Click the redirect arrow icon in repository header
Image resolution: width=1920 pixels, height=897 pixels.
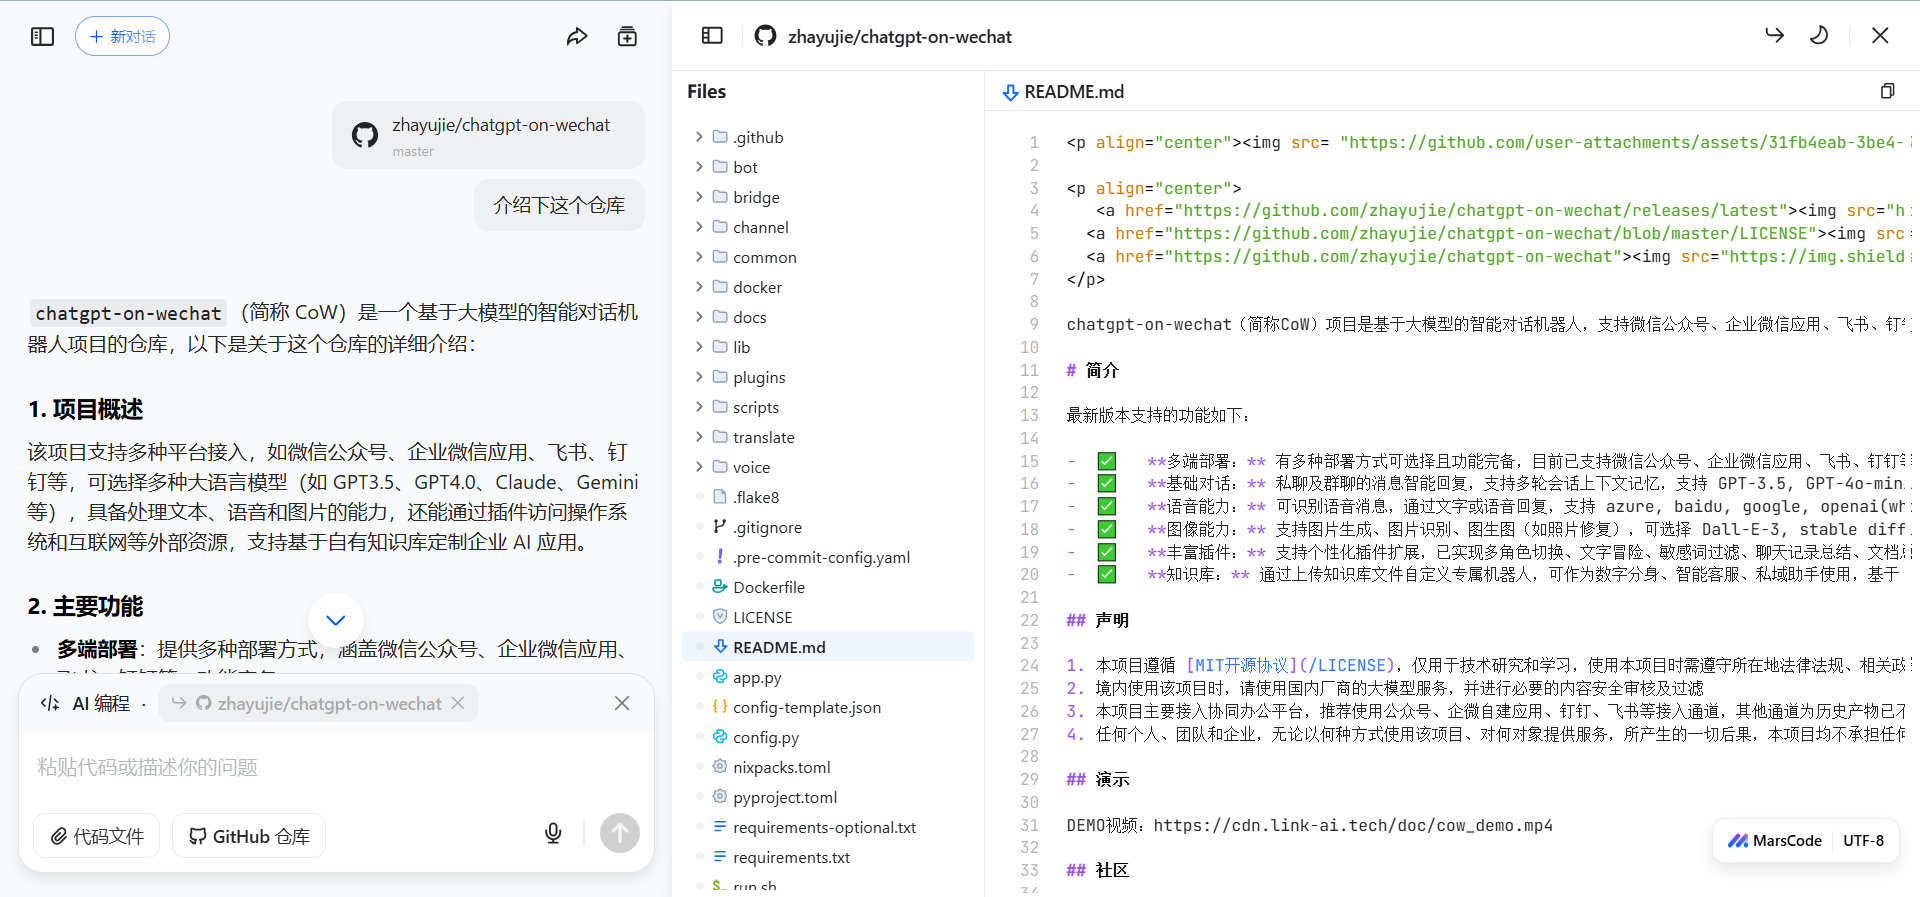pyautogui.click(x=1774, y=35)
